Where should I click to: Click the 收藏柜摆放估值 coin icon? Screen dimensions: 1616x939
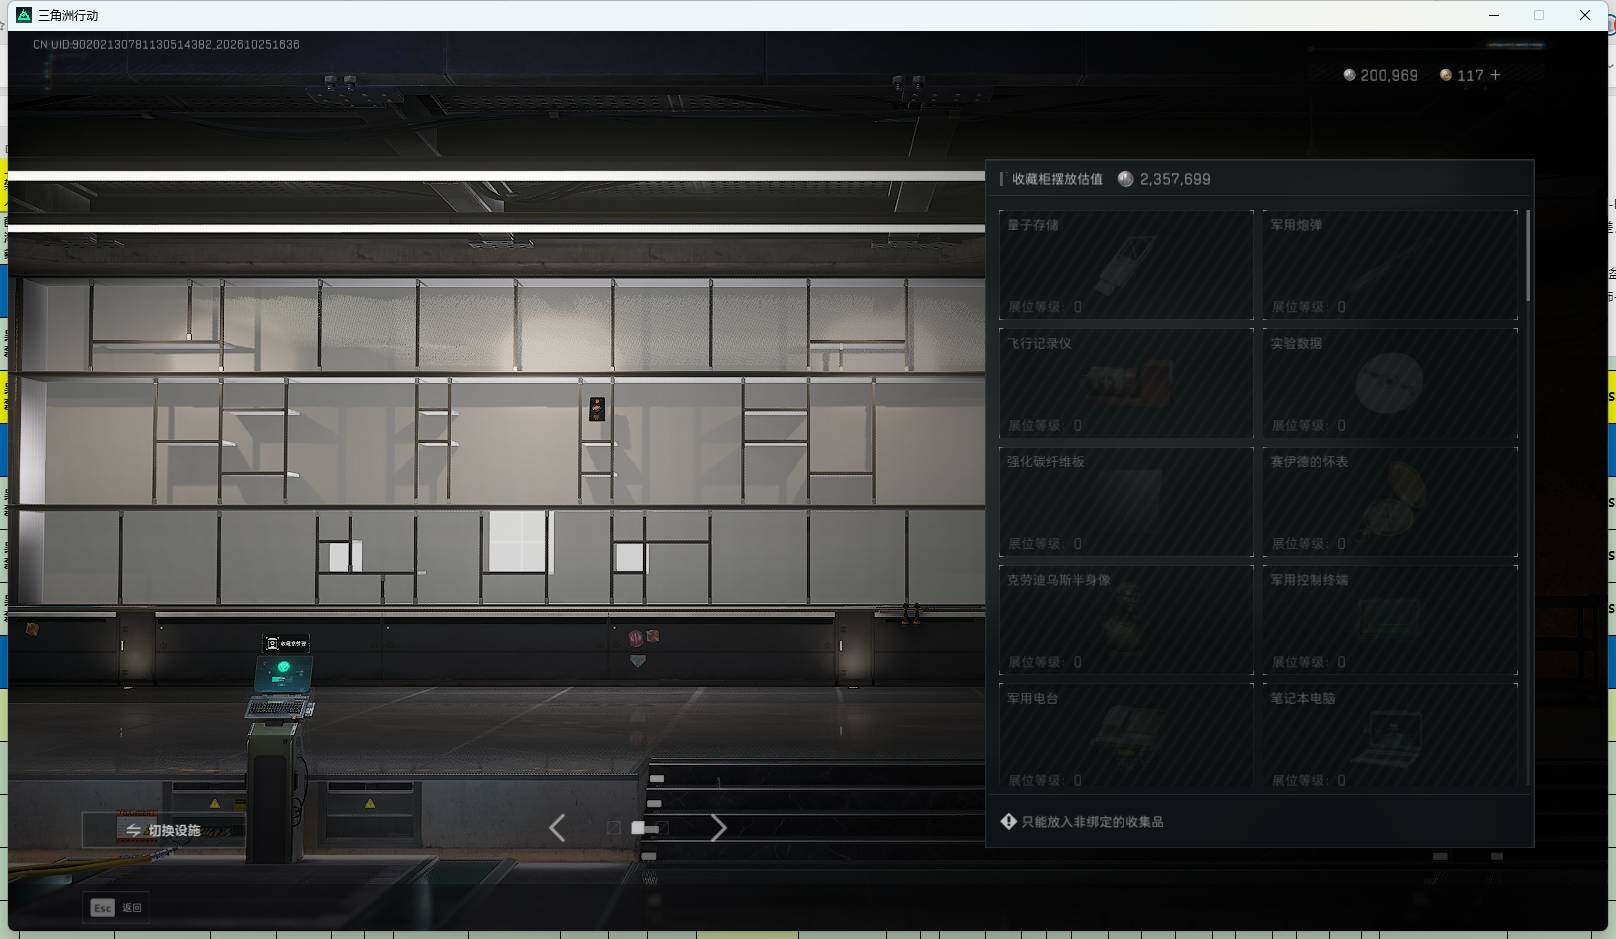click(x=1125, y=179)
